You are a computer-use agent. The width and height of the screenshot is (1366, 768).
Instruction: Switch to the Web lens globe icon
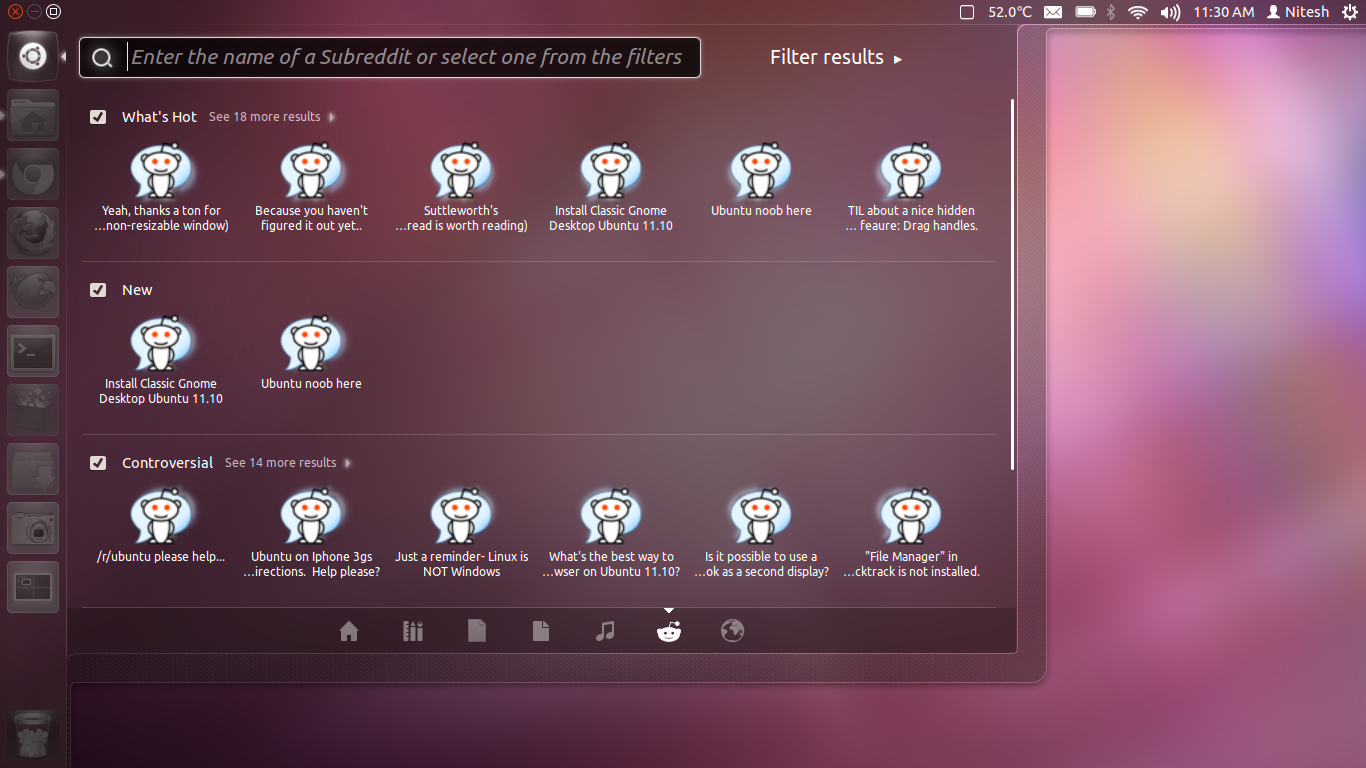[732, 631]
